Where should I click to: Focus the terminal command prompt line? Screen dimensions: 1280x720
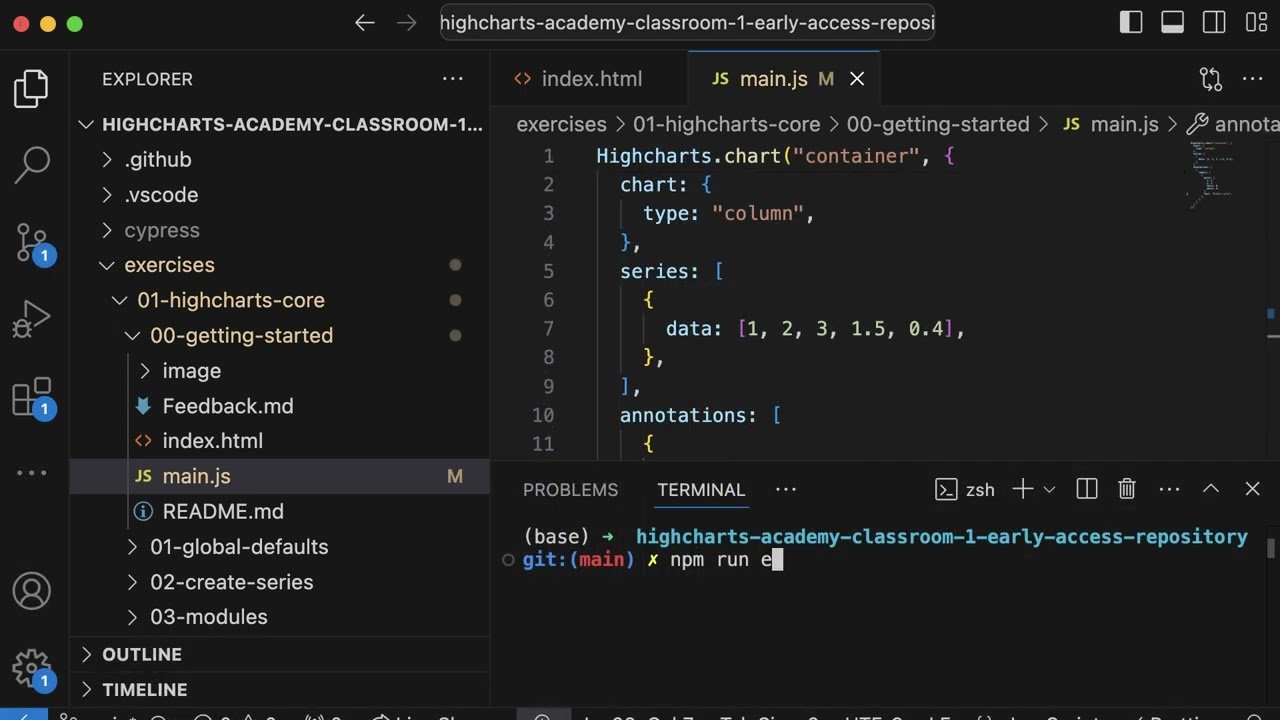coord(652,560)
